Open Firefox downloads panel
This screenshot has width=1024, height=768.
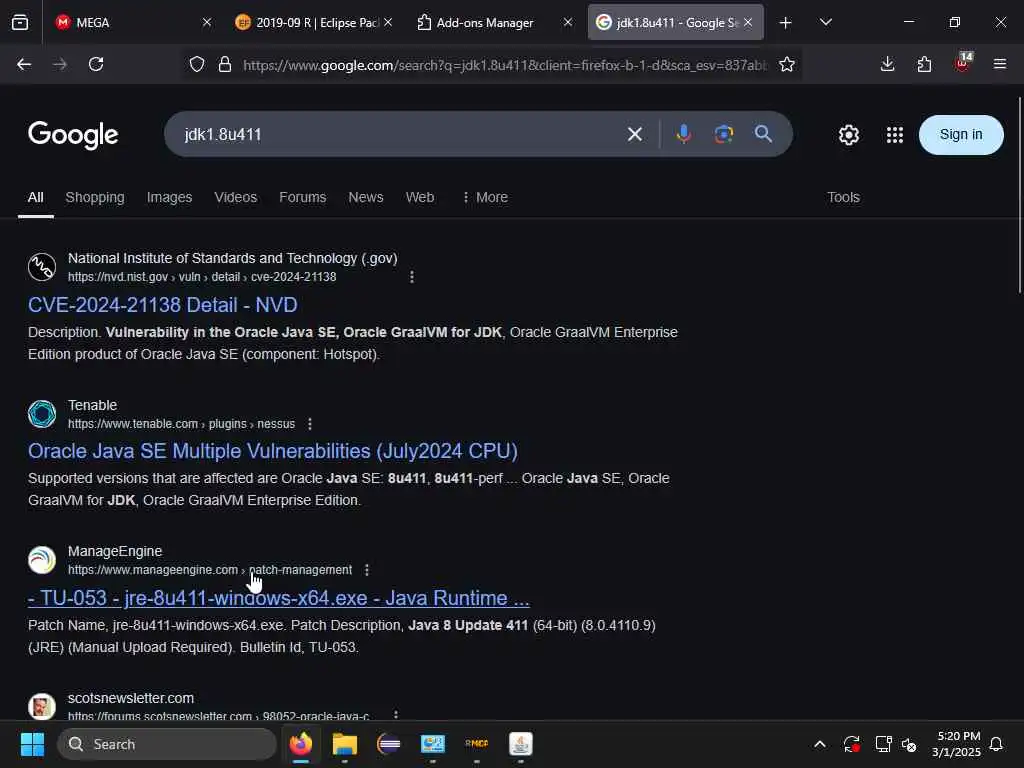click(x=887, y=64)
